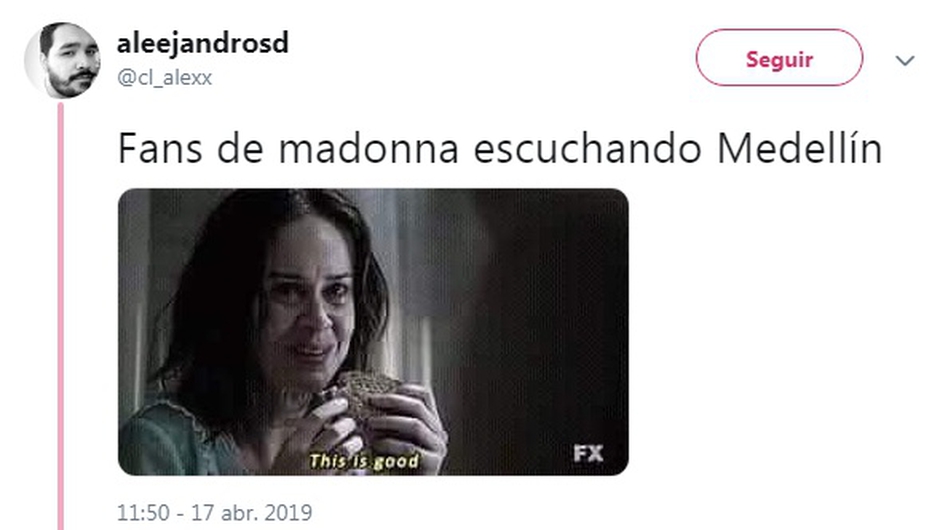
Task: Open the @cl_alexx handle link
Action: [x=165, y=77]
